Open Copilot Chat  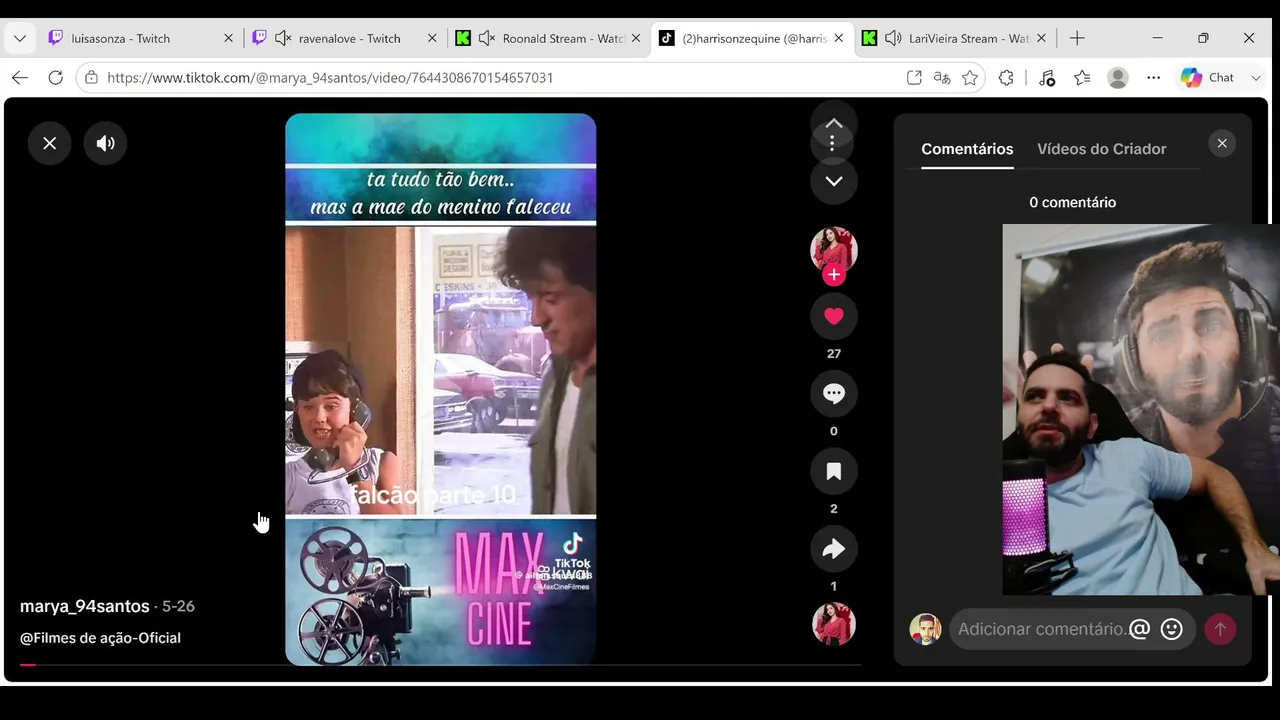tap(1208, 77)
